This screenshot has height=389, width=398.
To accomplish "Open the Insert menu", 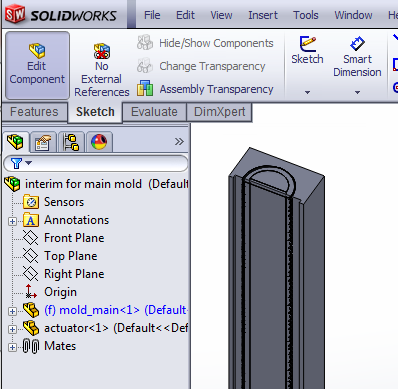I will 263,15.
